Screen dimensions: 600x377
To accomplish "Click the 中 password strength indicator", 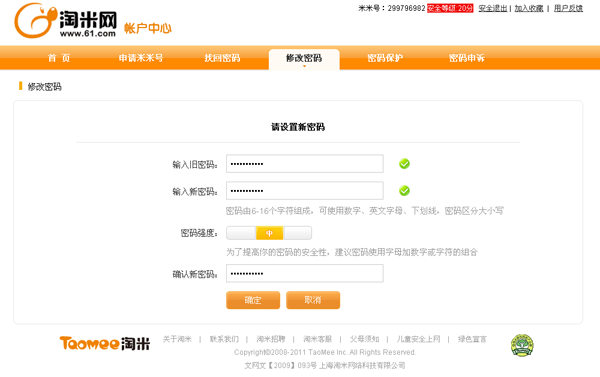I will (x=269, y=233).
